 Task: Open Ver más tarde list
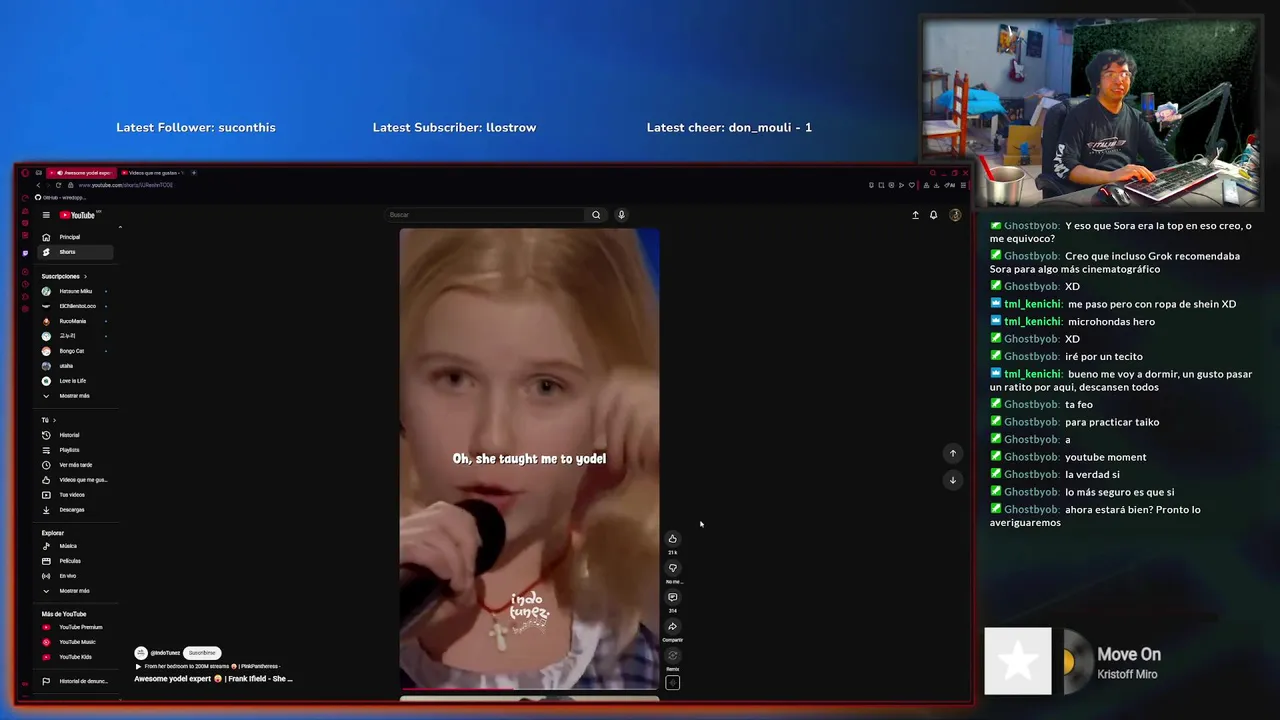(x=75, y=465)
